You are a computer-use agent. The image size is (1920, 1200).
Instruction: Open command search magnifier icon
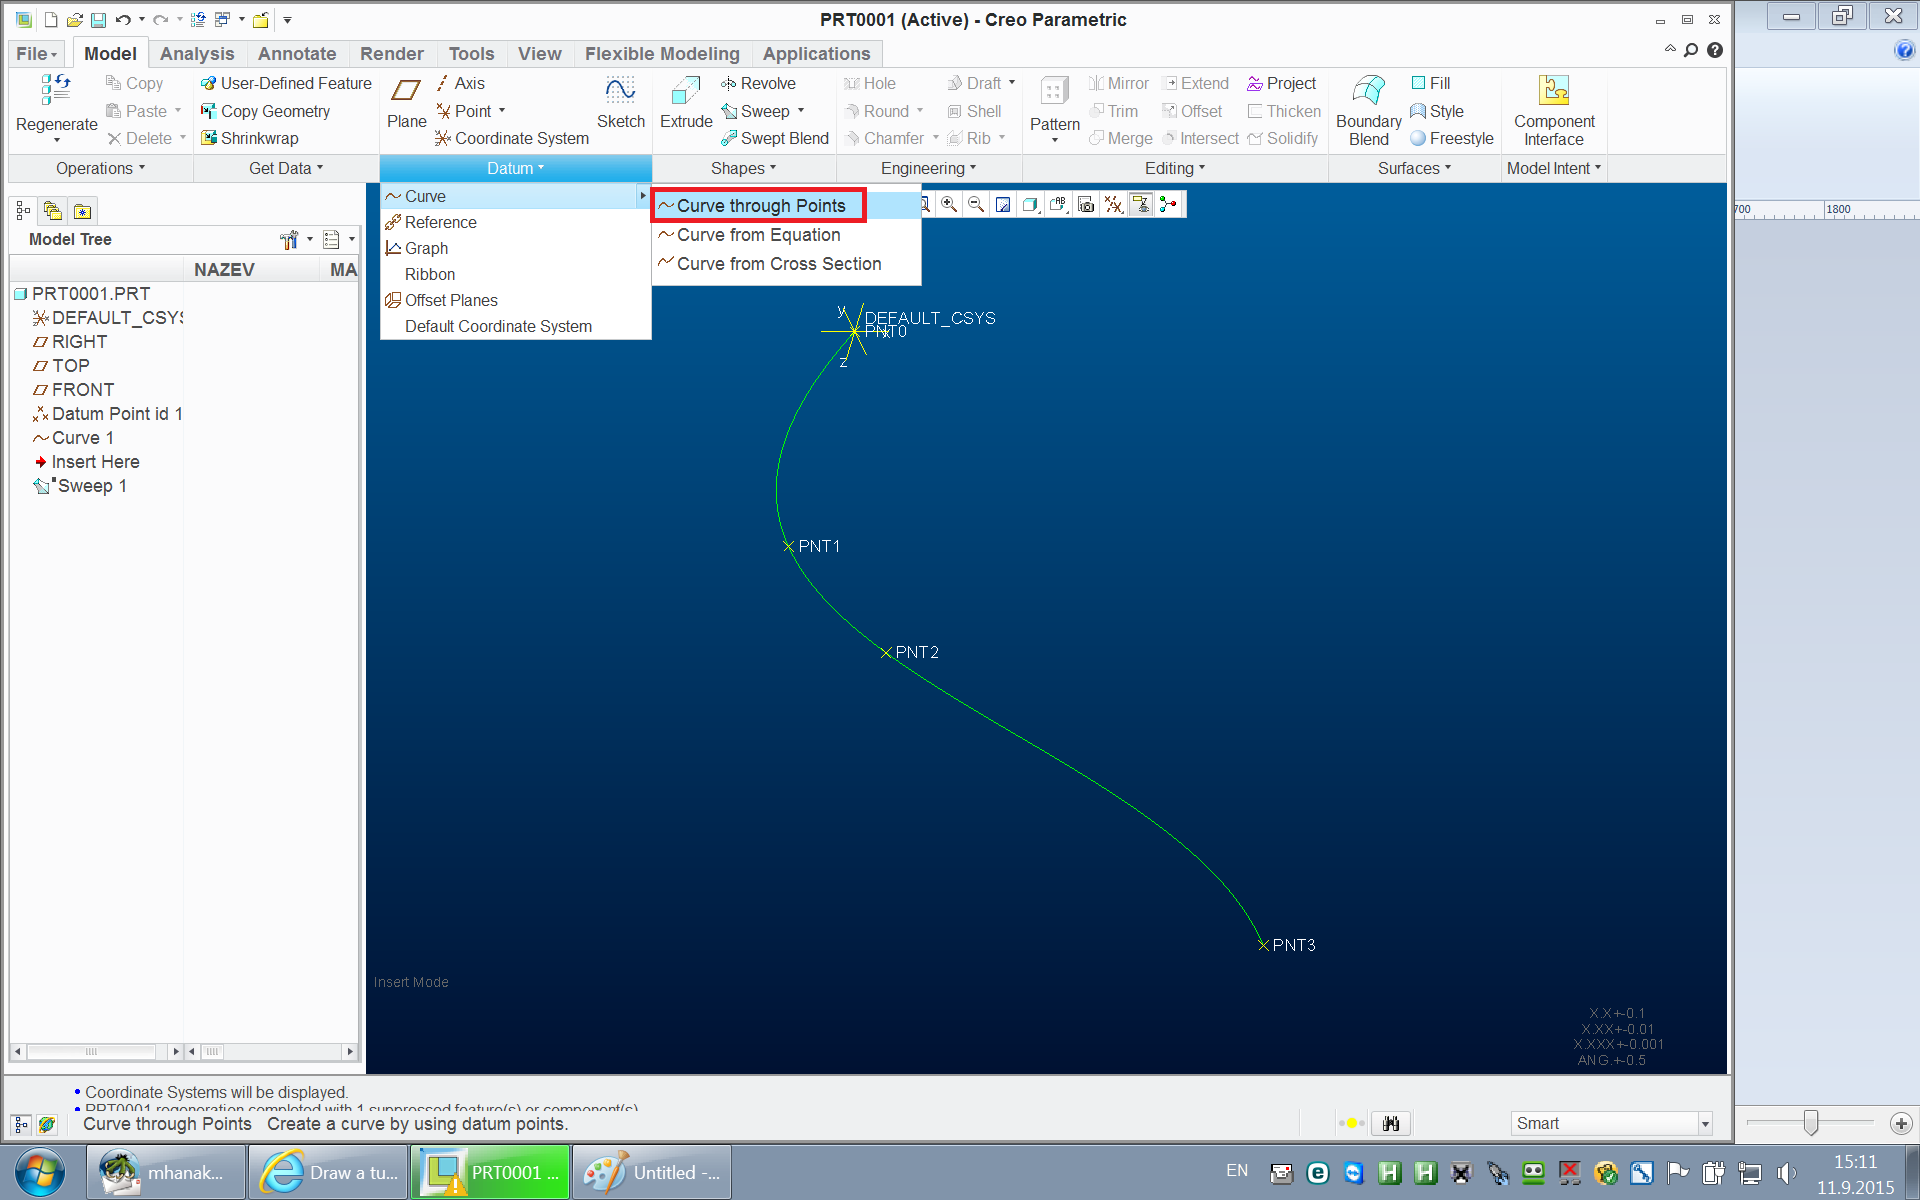(x=1691, y=50)
